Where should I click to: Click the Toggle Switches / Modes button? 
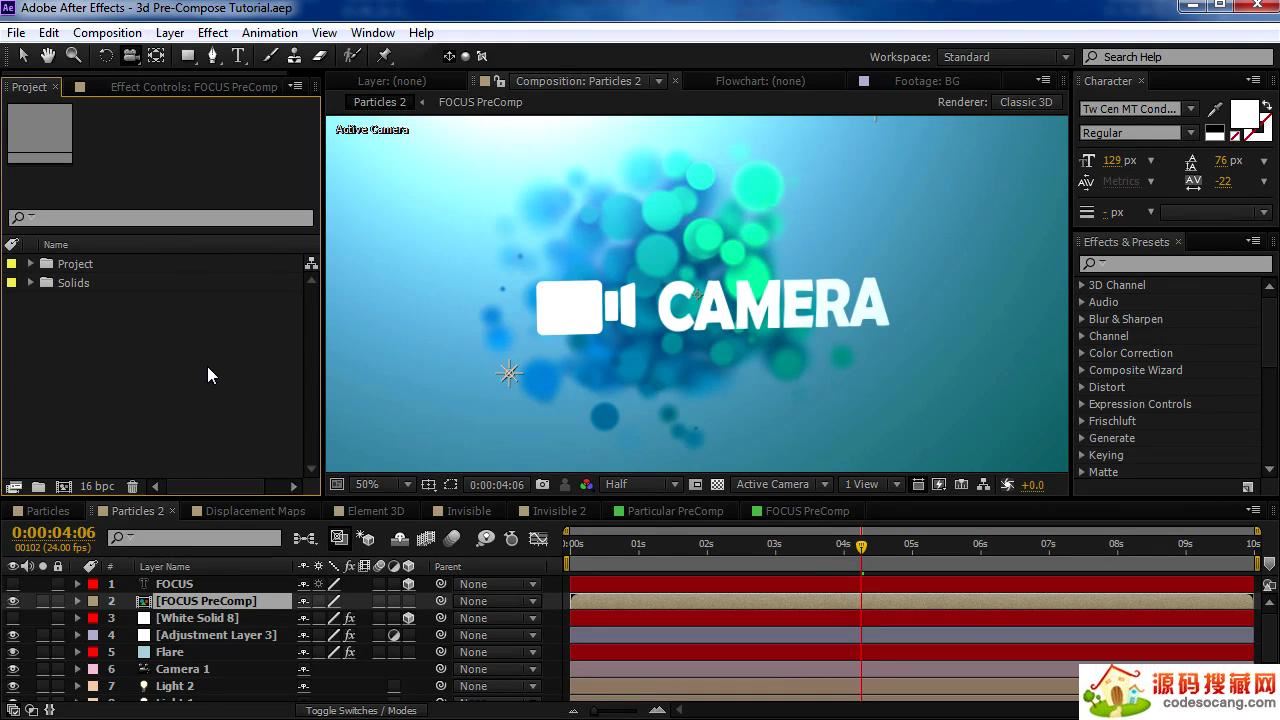(361, 710)
